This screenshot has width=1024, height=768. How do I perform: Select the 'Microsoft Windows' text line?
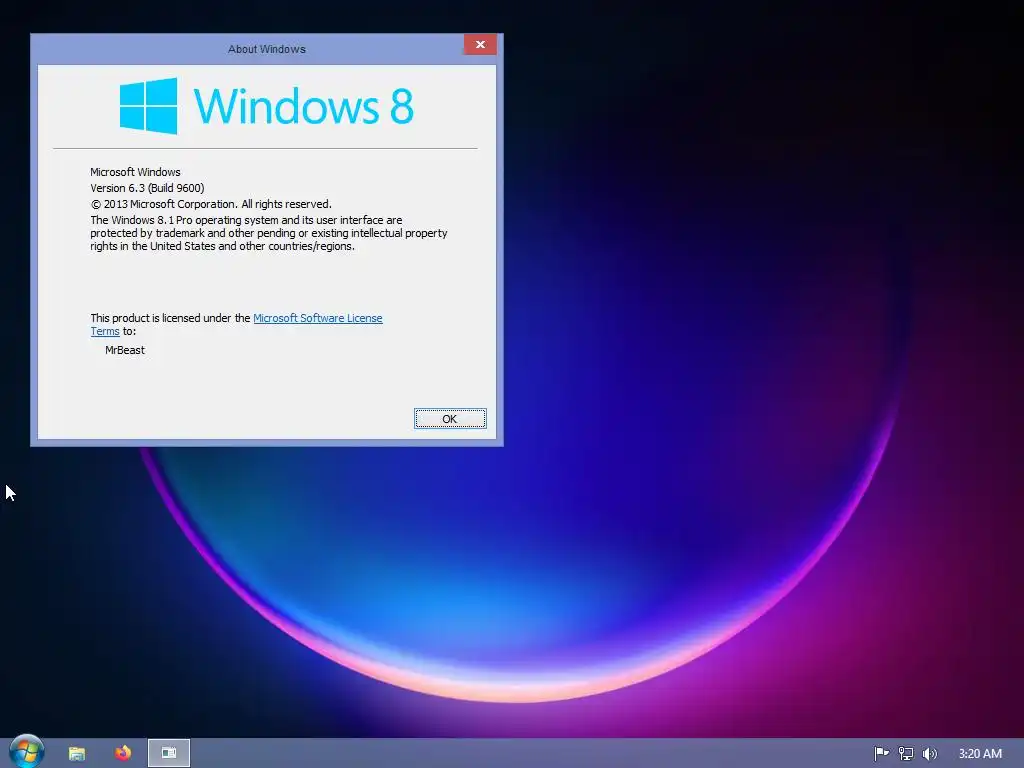(x=135, y=172)
